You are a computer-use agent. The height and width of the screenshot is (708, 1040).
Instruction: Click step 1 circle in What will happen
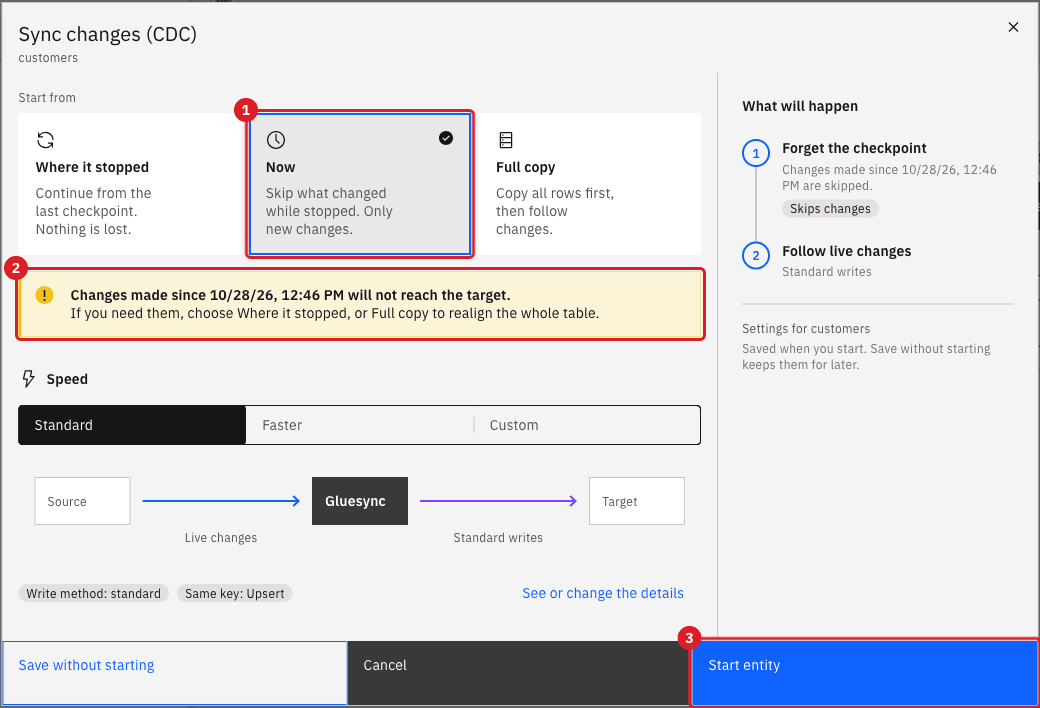(x=755, y=153)
